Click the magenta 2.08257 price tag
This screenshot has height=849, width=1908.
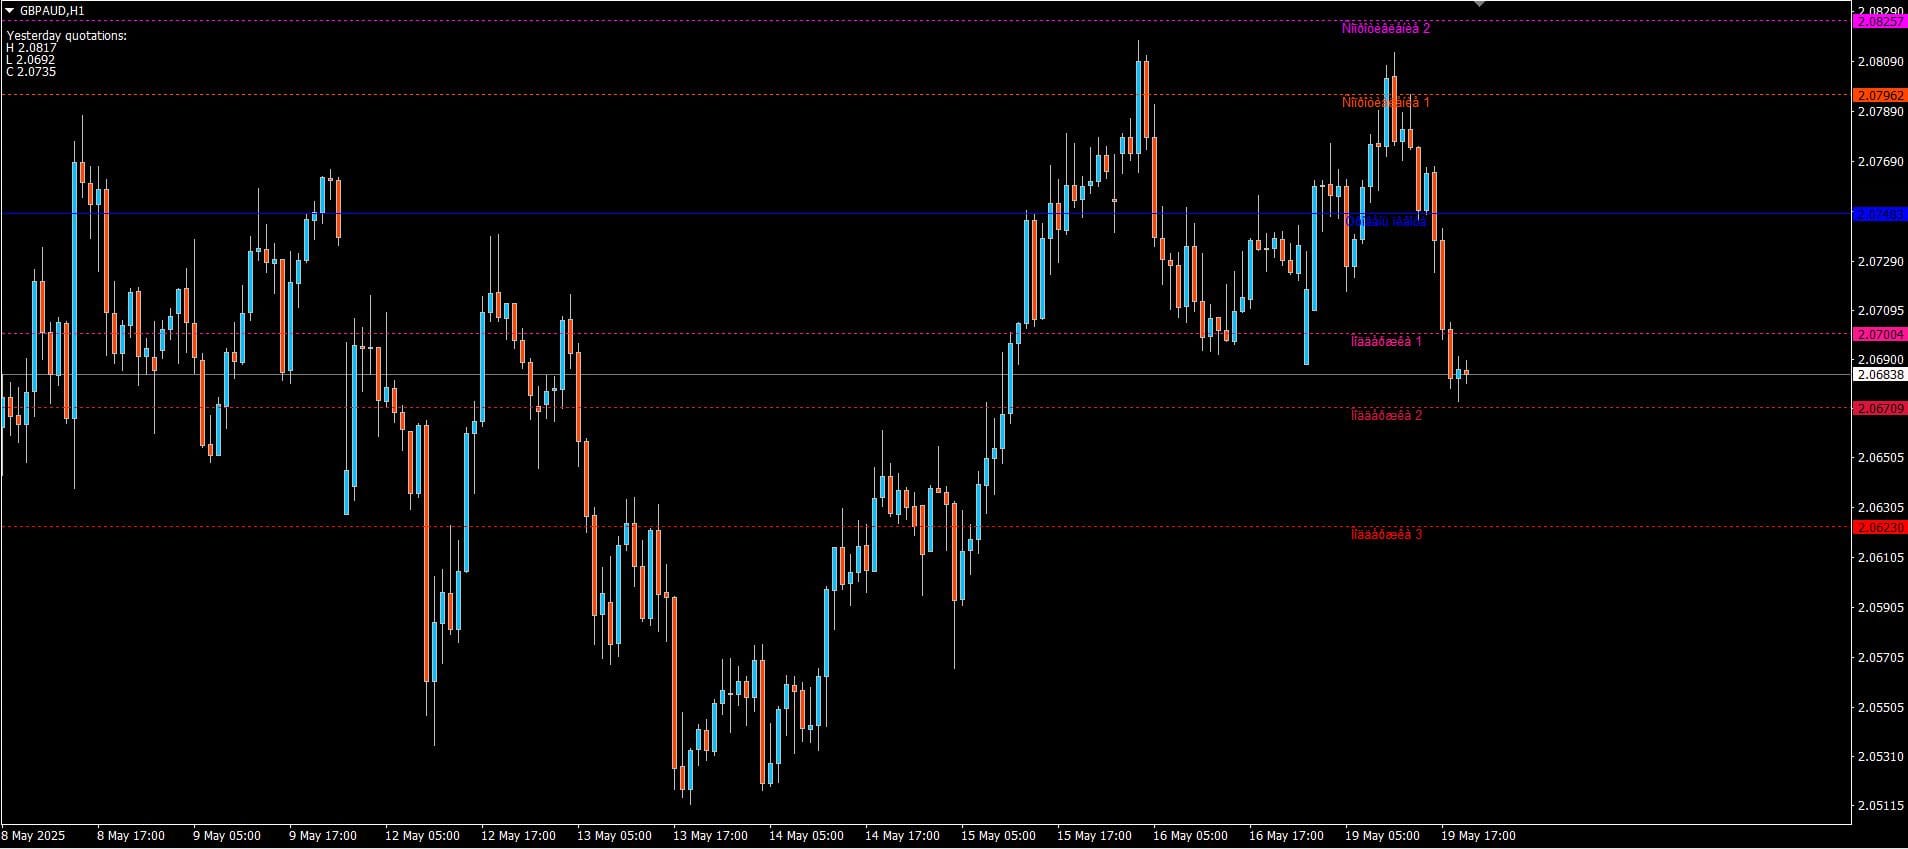coord(1880,21)
